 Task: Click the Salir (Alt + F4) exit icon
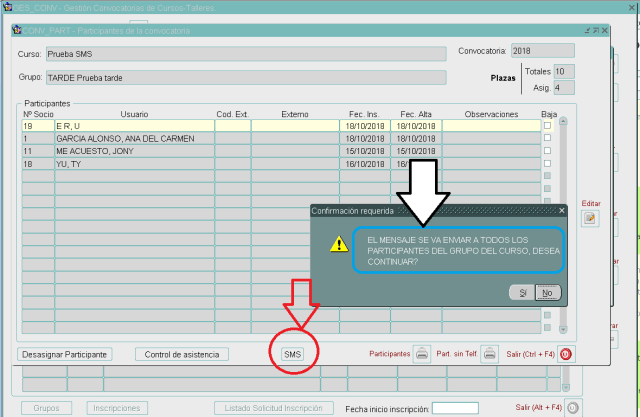pos(573,408)
